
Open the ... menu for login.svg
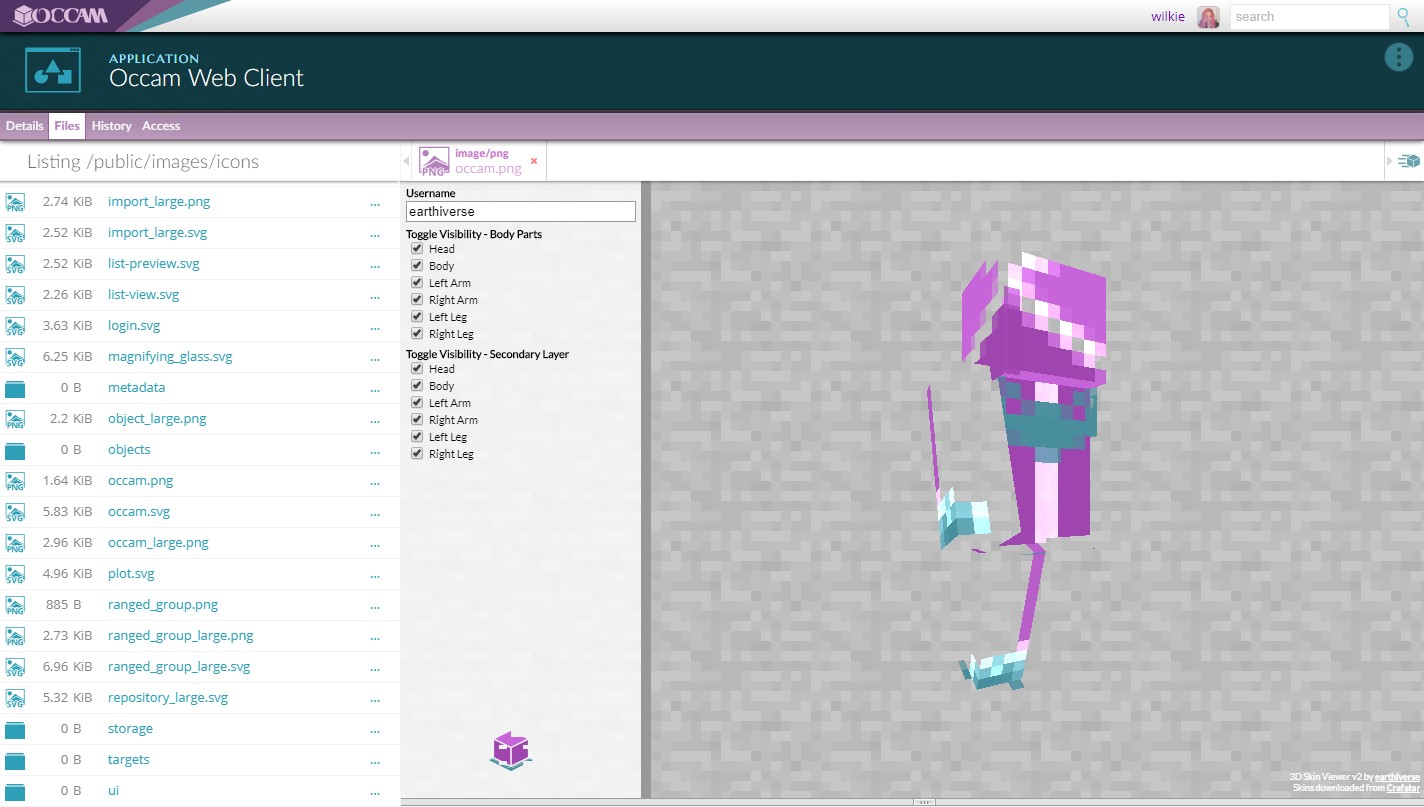[375, 327]
